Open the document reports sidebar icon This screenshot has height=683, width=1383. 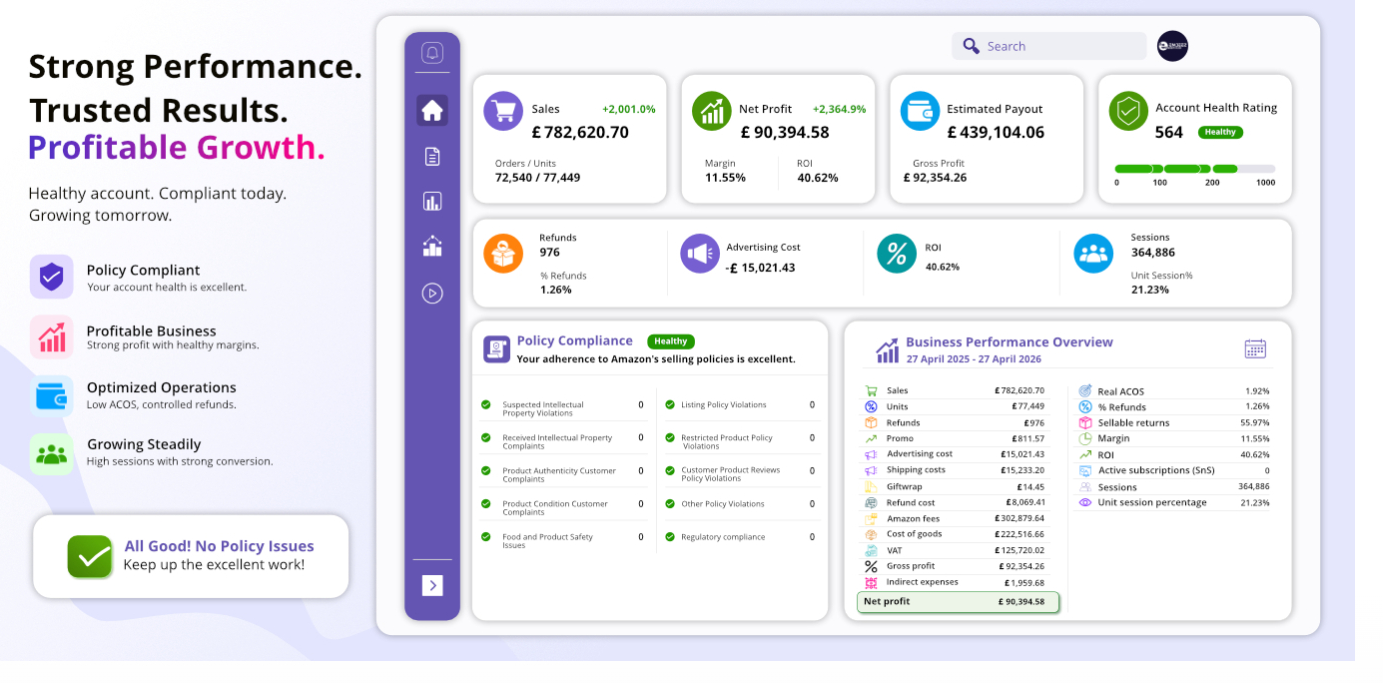432,156
